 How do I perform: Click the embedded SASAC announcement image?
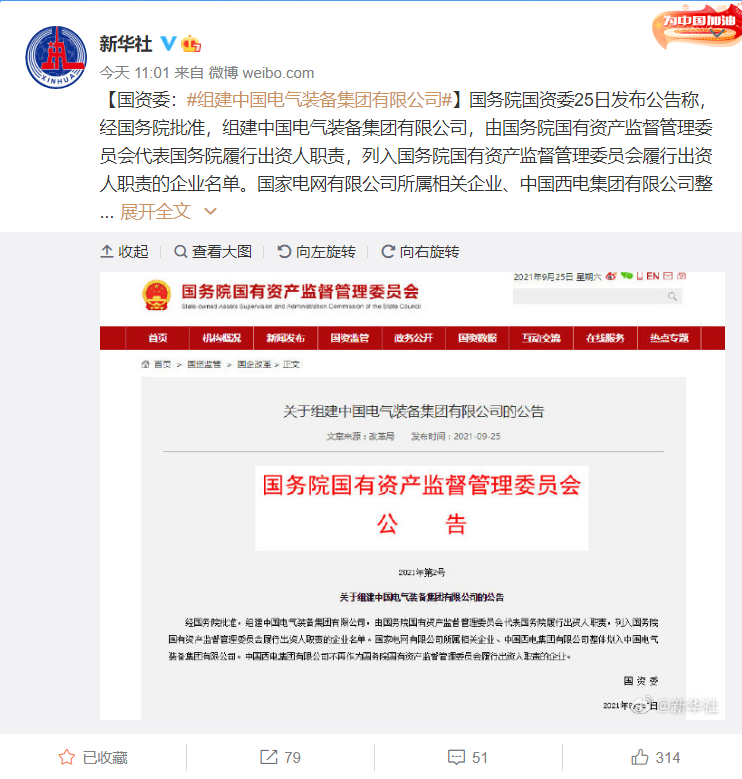click(x=412, y=495)
